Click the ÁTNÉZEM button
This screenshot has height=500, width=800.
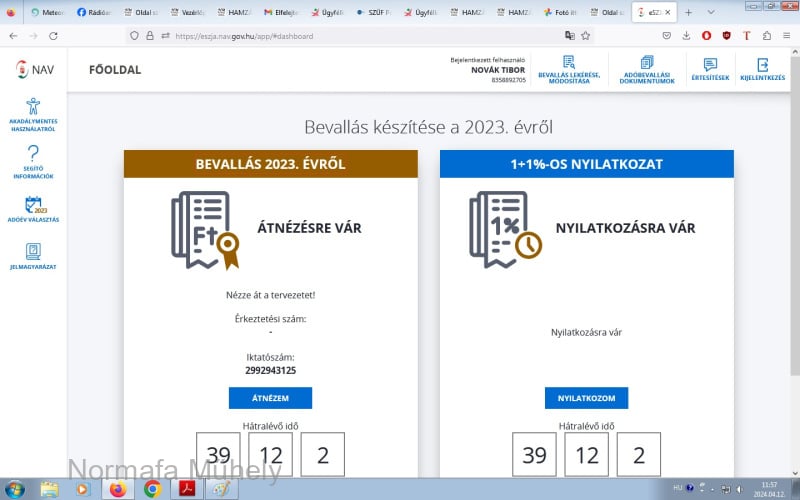pyautogui.click(x=270, y=398)
